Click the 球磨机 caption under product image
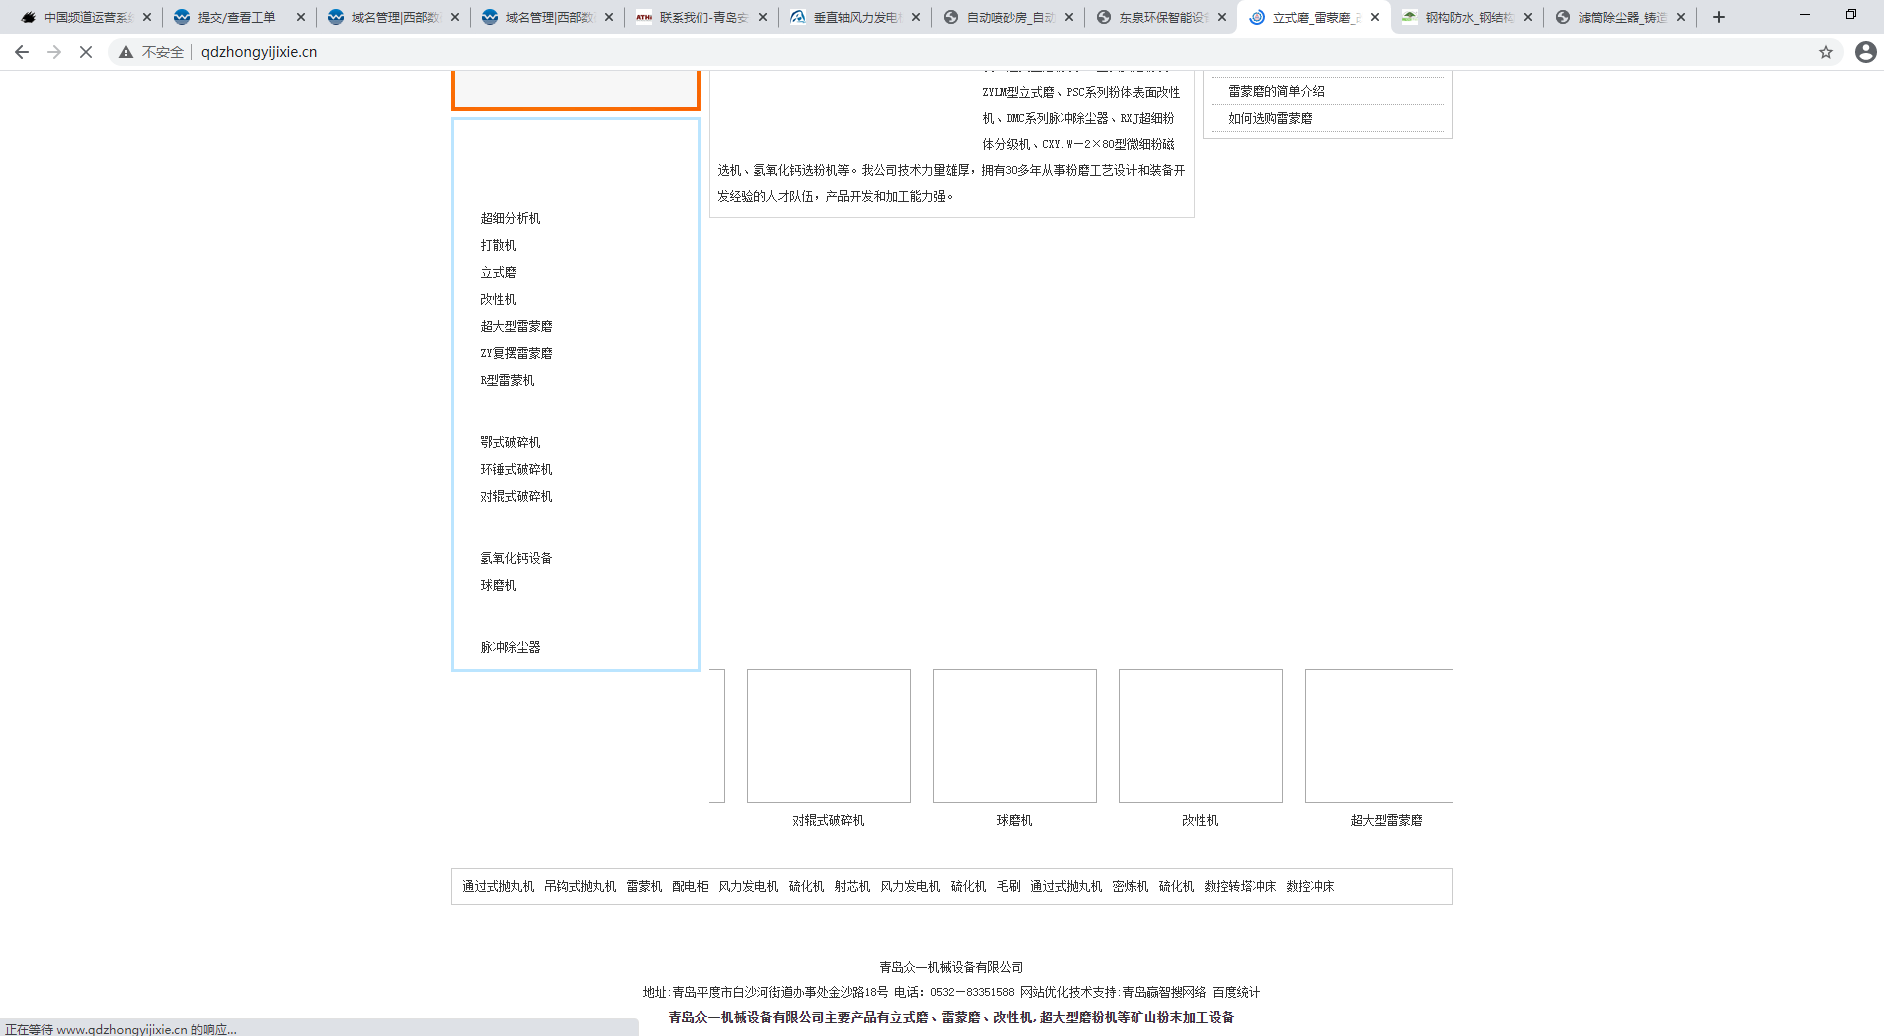1884x1036 pixels. [1014, 820]
